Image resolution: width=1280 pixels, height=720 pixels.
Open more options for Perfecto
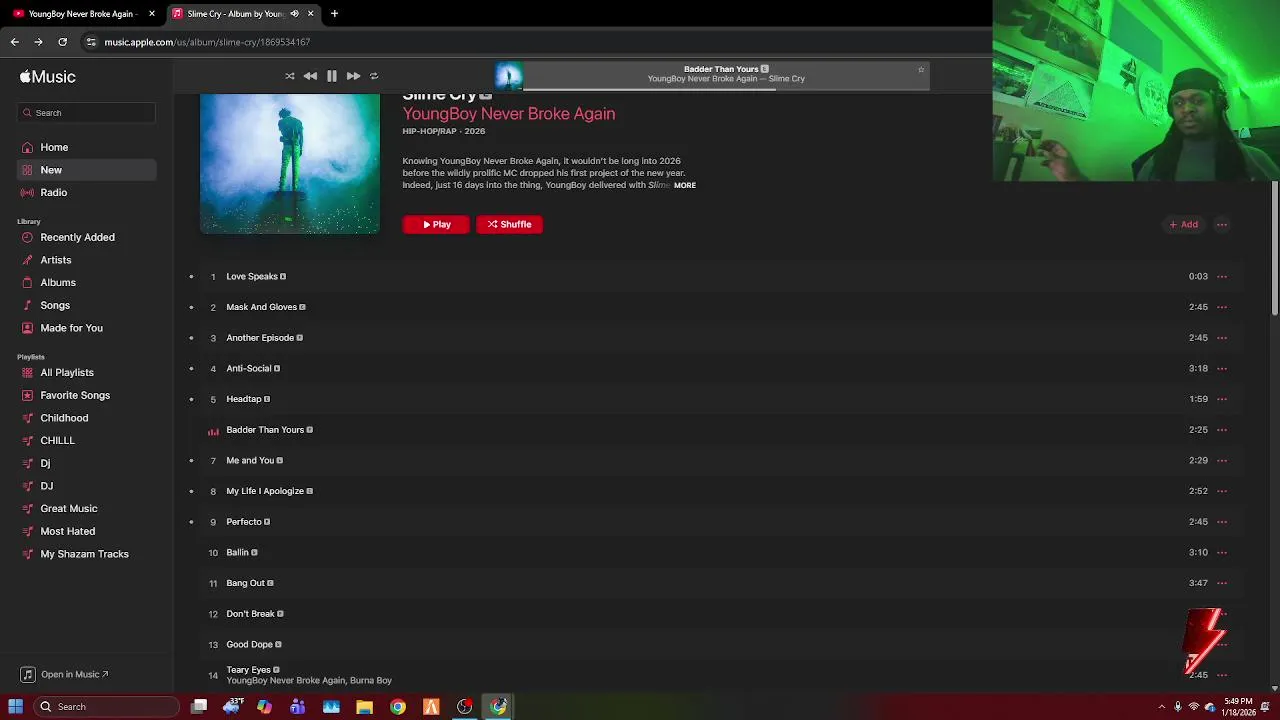coord(1222,522)
